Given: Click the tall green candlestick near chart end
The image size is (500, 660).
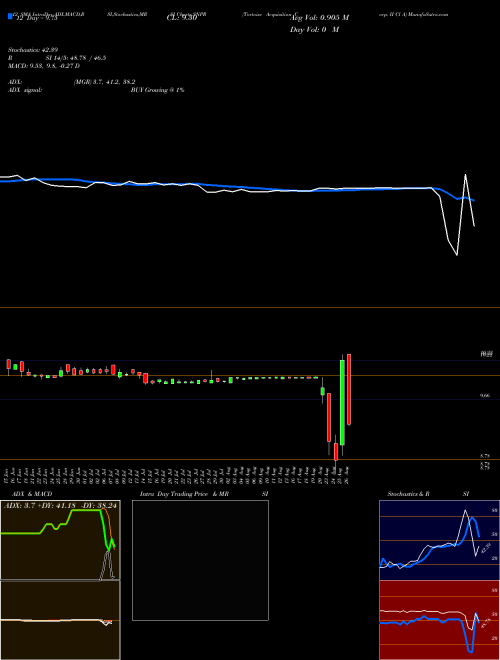Looking at the screenshot, I should coord(343,402).
